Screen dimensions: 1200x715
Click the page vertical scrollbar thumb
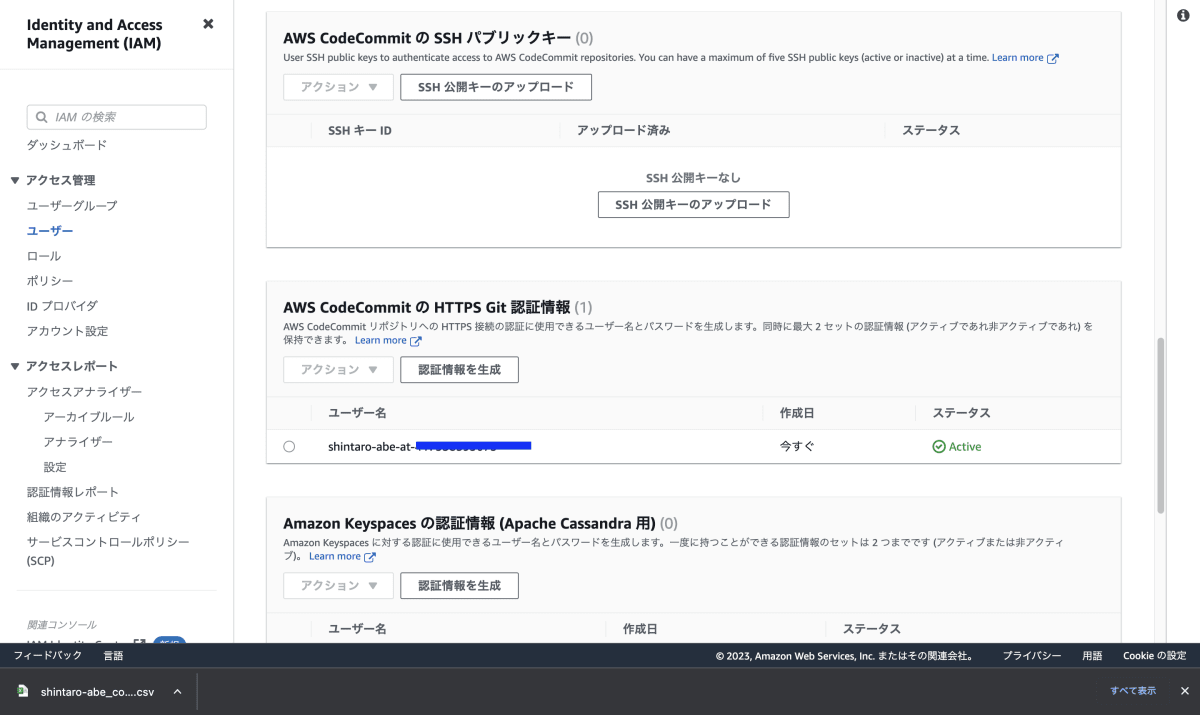1160,425
